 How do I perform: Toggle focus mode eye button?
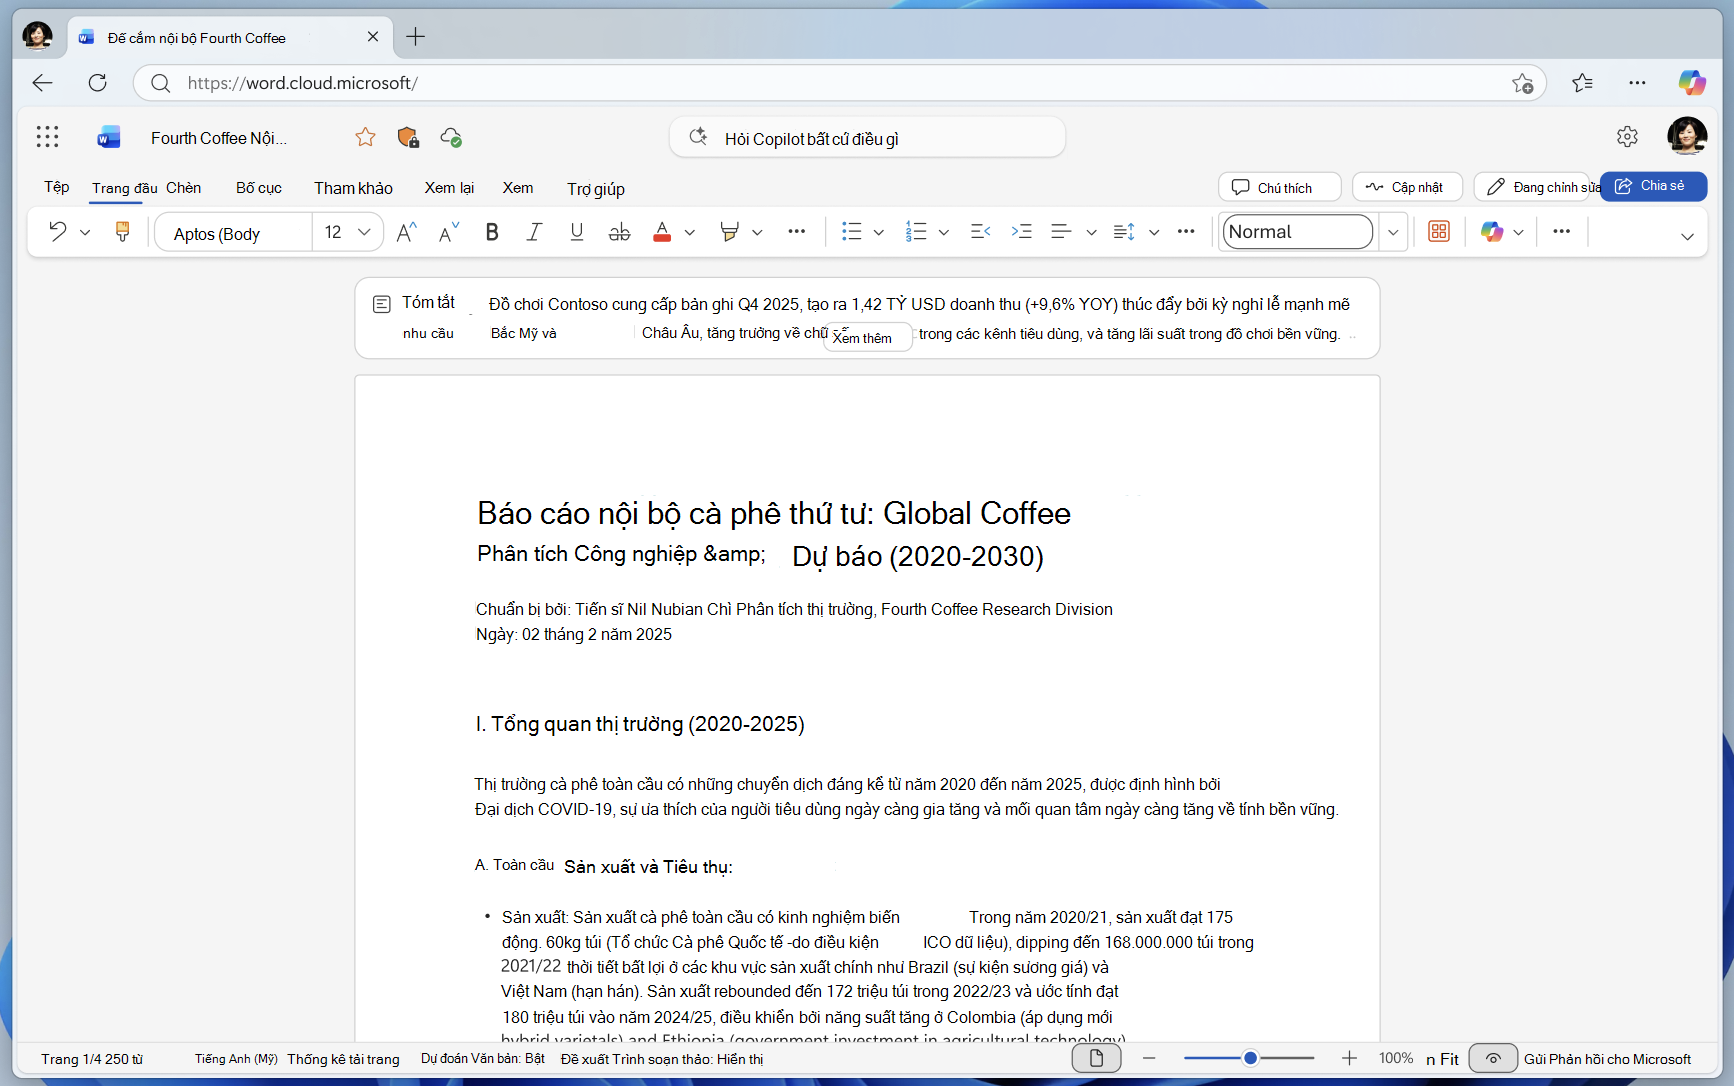pyautogui.click(x=1493, y=1058)
